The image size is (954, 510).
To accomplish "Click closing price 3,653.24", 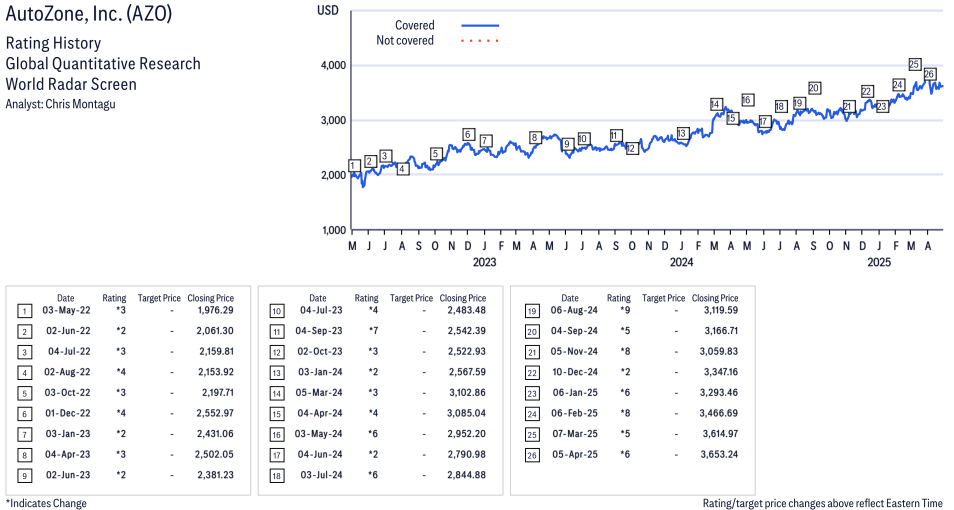I will coord(719,455).
